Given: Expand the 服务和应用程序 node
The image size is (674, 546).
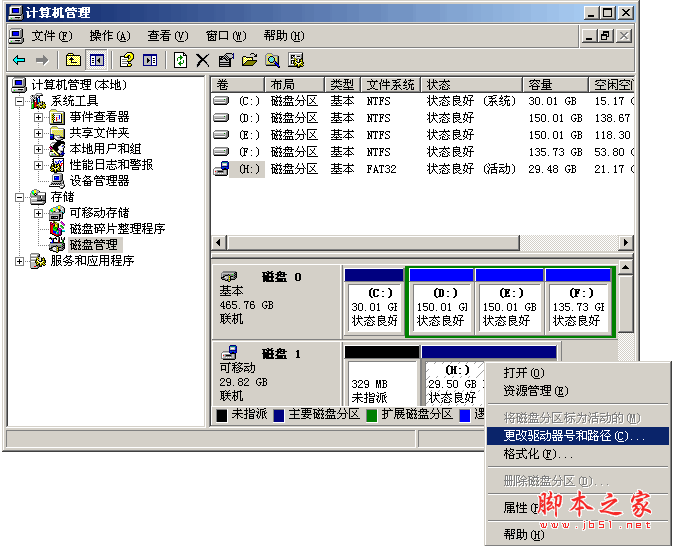Looking at the screenshot, I should click(19, 261).
